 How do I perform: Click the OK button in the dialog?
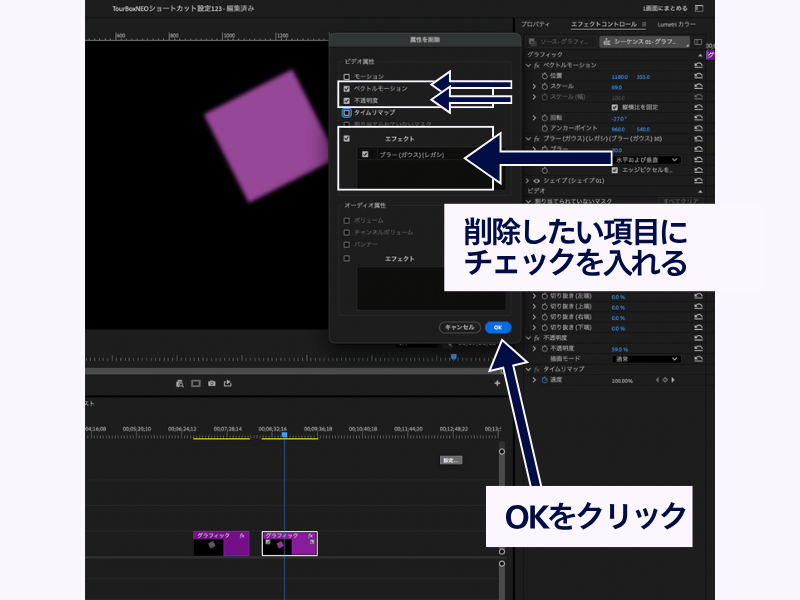click(498, 327)
